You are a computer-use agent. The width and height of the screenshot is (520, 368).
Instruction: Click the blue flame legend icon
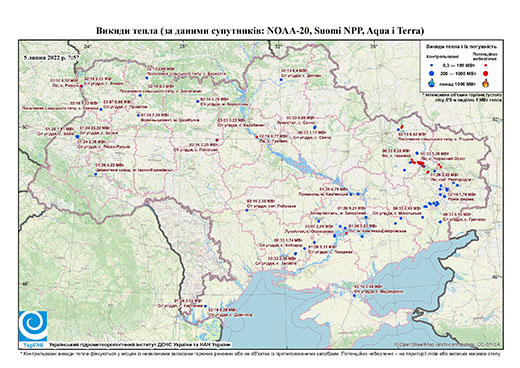(x=431, y=83)
